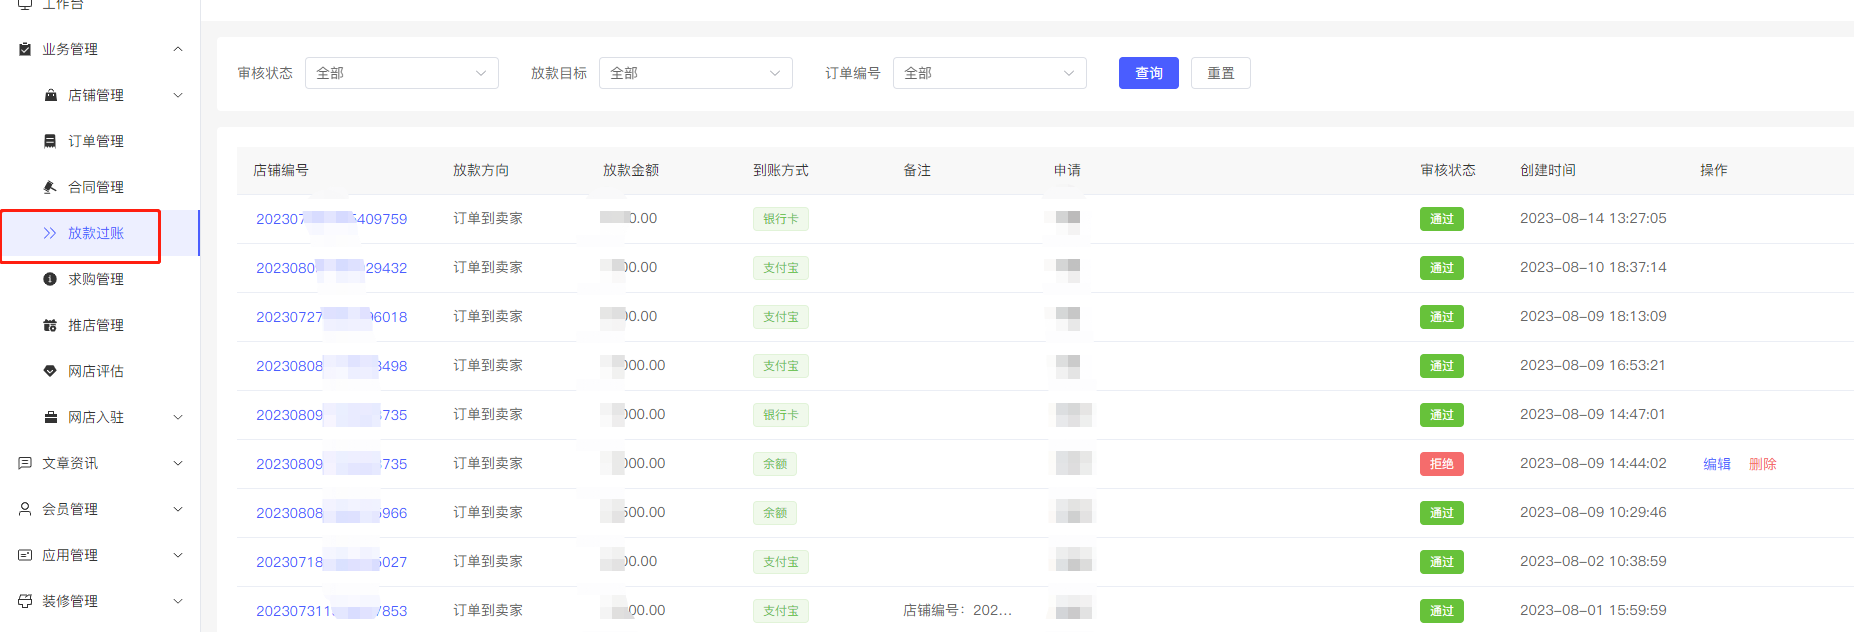Open the 订单编号 dropdown filter
The height and width of the screenshot is (632, 1854).
989,73
